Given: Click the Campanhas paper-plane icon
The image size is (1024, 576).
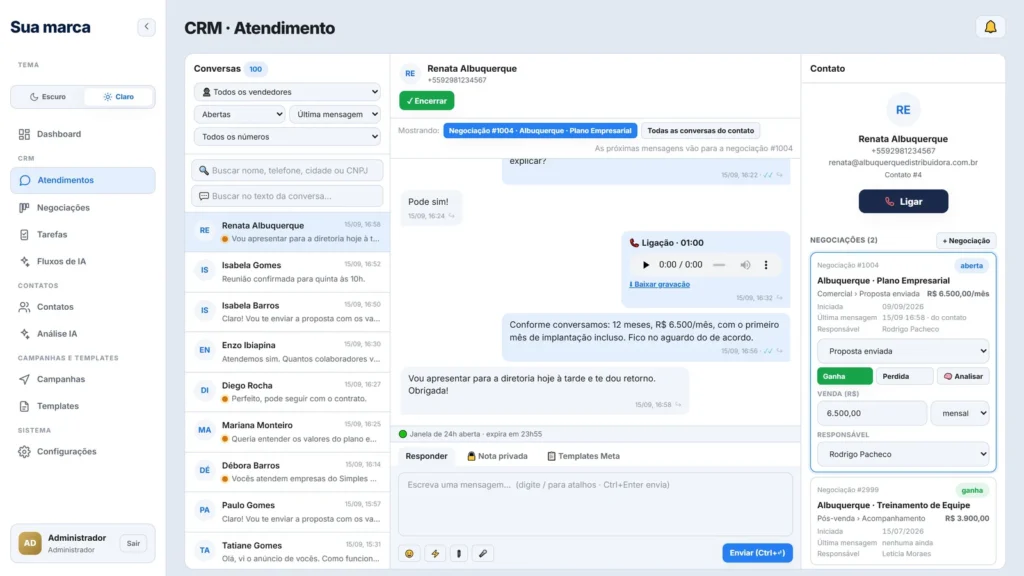Looking at the screenshot, I should click(24, 379).
